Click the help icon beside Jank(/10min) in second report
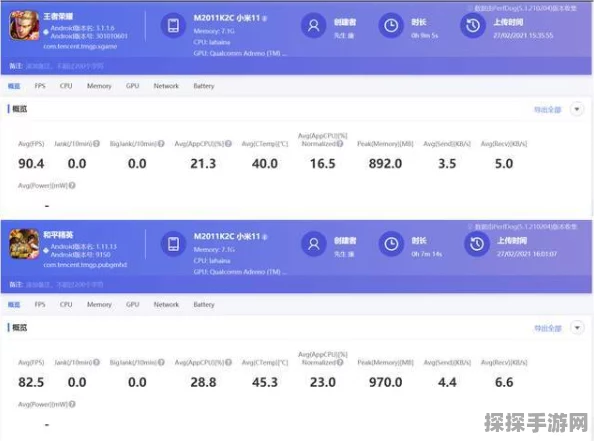594x441 pixels. [97, 362]
